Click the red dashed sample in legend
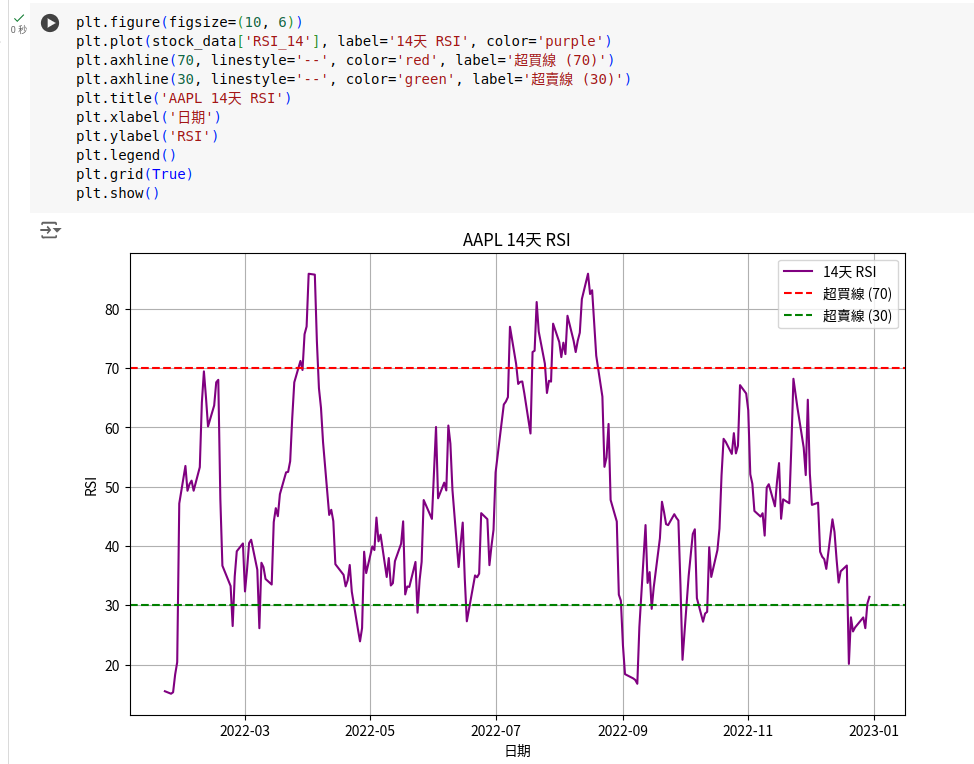The image size is (974, 764). [798, 293]
